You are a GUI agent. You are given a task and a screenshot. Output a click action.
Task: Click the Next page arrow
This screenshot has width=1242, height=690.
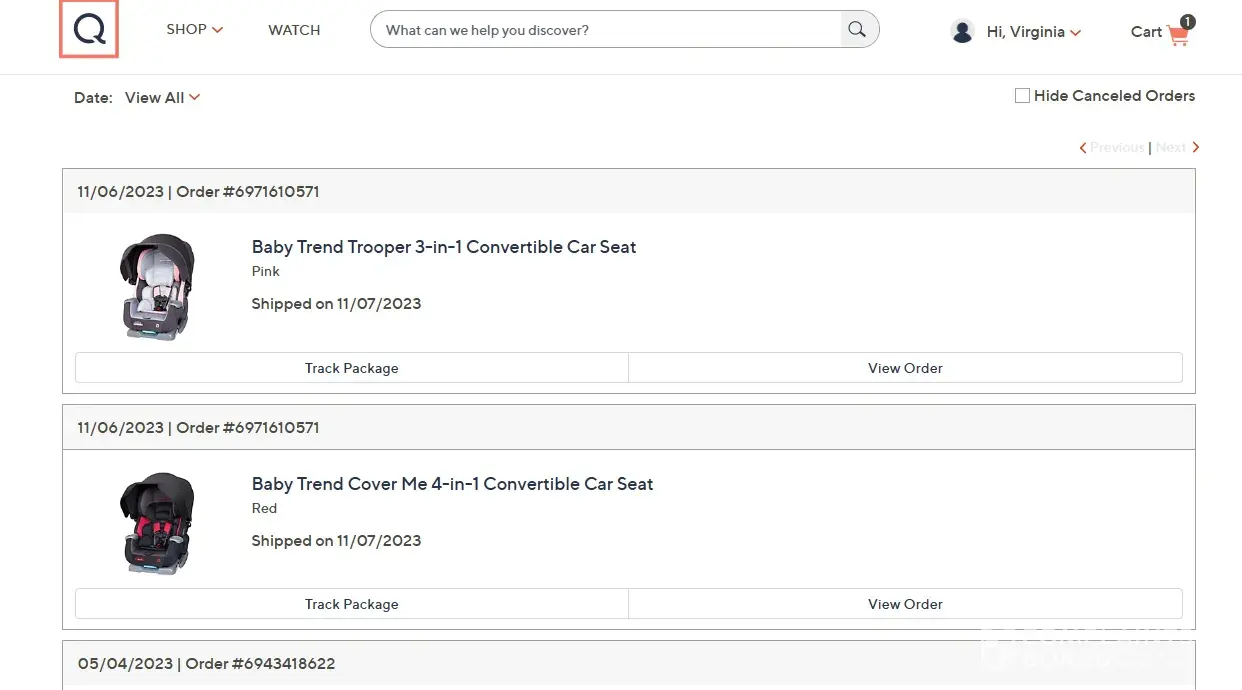(1195, 148)
